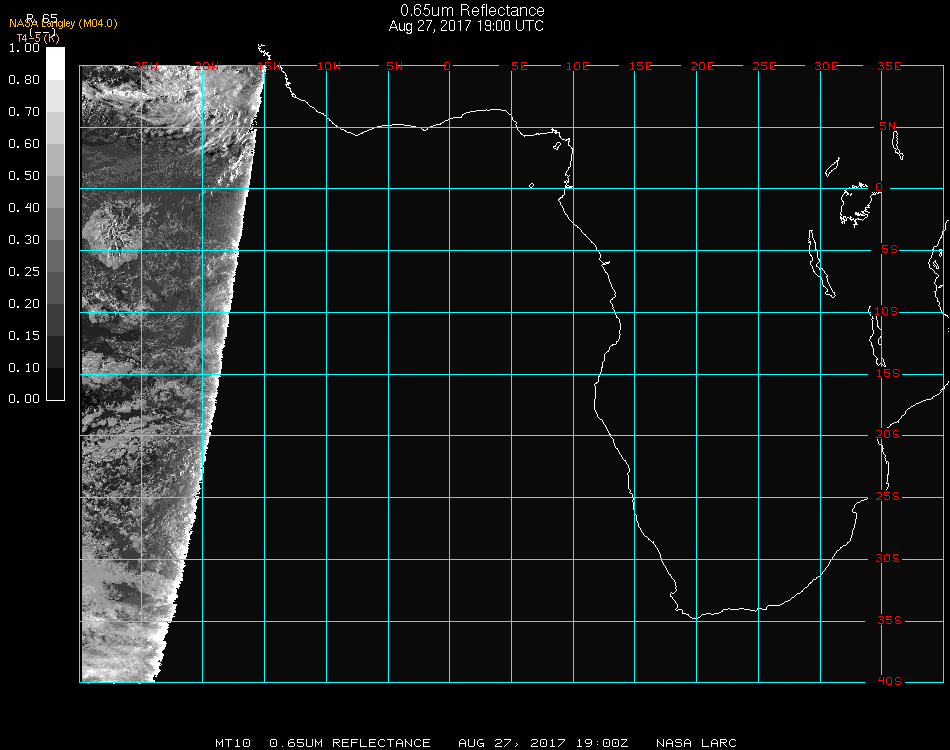Click the 0.70 colorbar label
The image size is (950, 750).
click(x=24, y=111)
